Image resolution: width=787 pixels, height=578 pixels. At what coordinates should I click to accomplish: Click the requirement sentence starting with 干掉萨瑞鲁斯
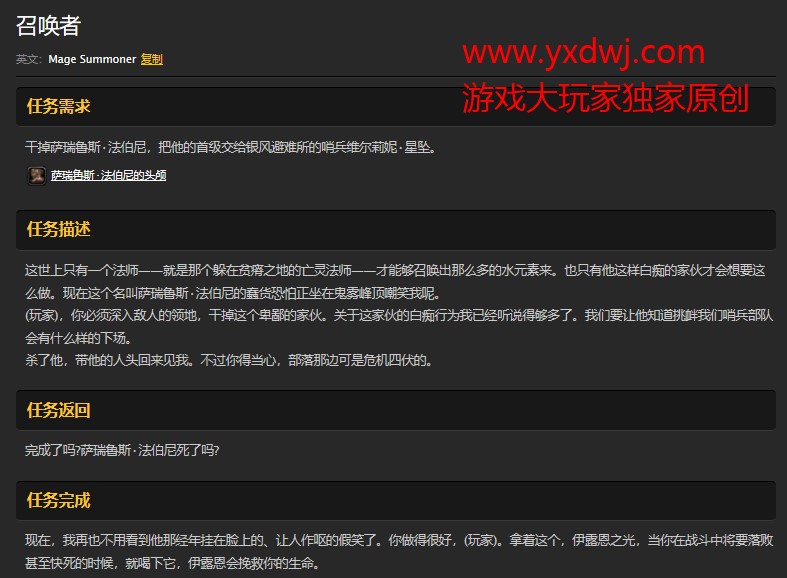(230, 147)
